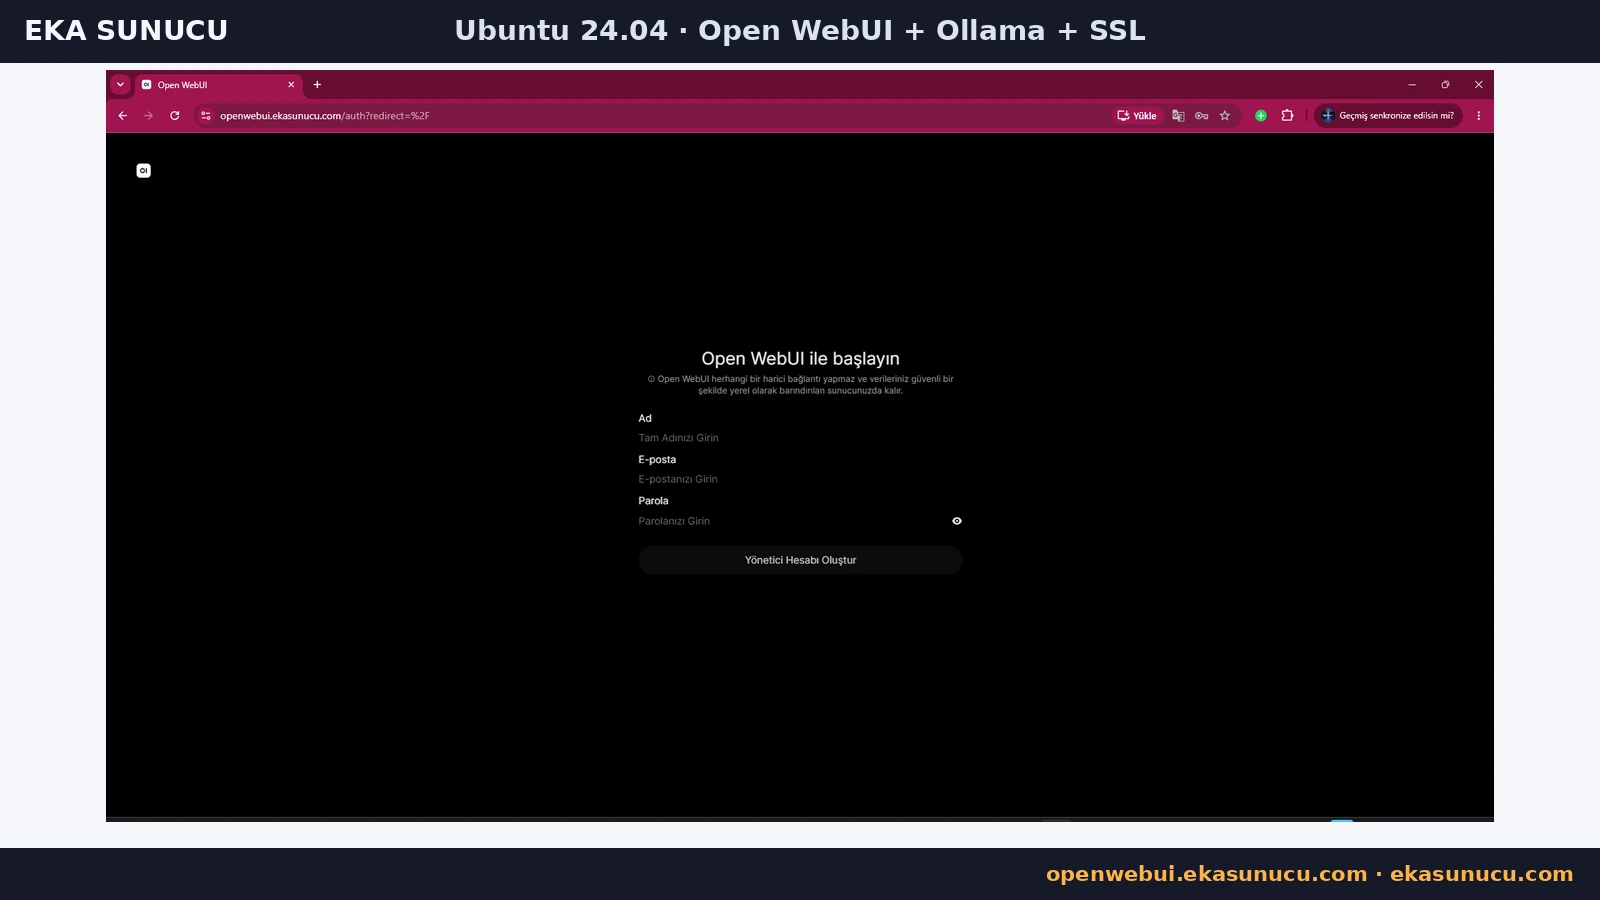
Task: Restore down the browser window
Action: pos(1445,85)
